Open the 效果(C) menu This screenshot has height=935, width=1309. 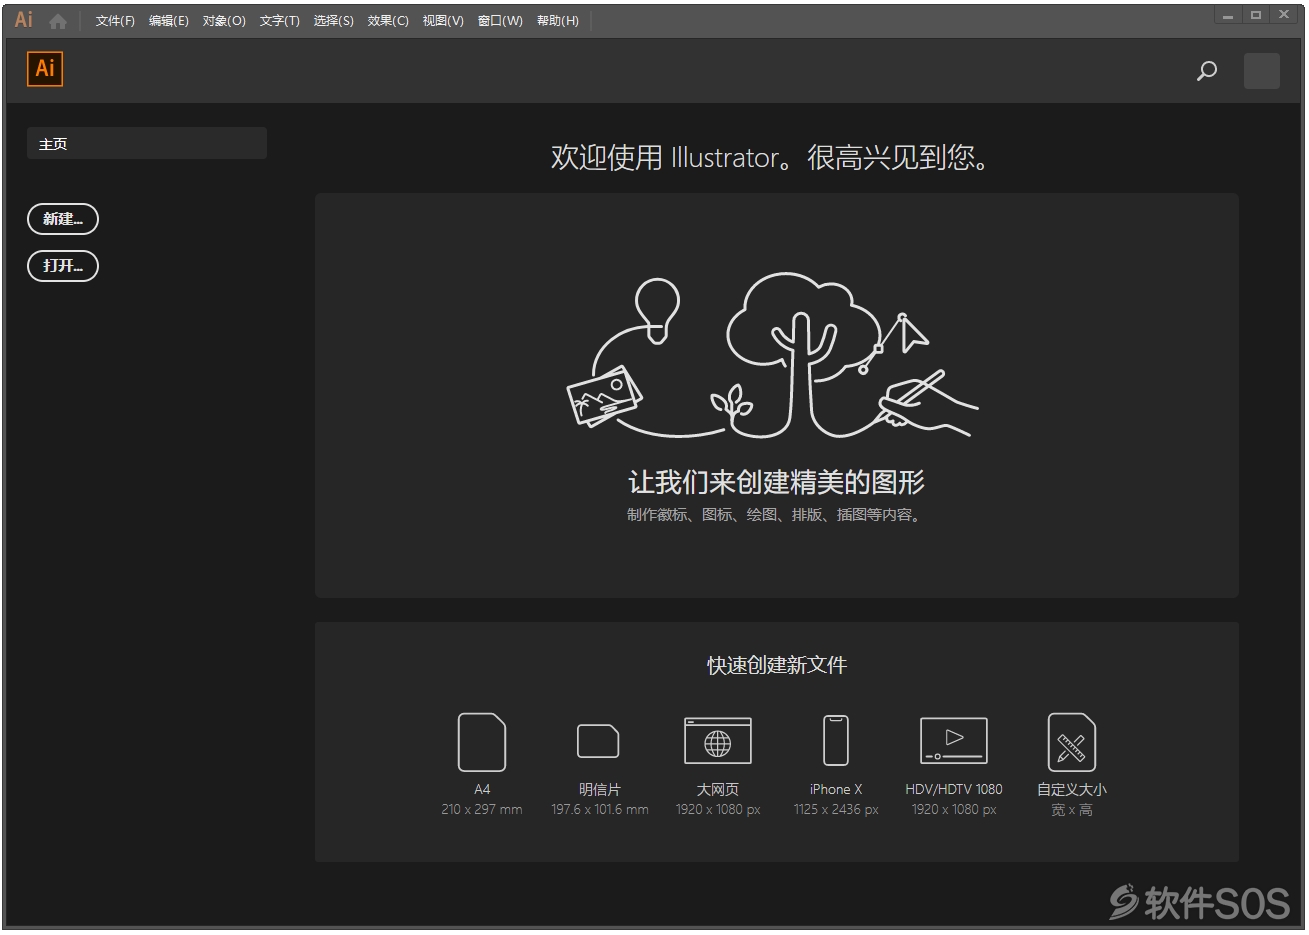[x=388, y=21]
